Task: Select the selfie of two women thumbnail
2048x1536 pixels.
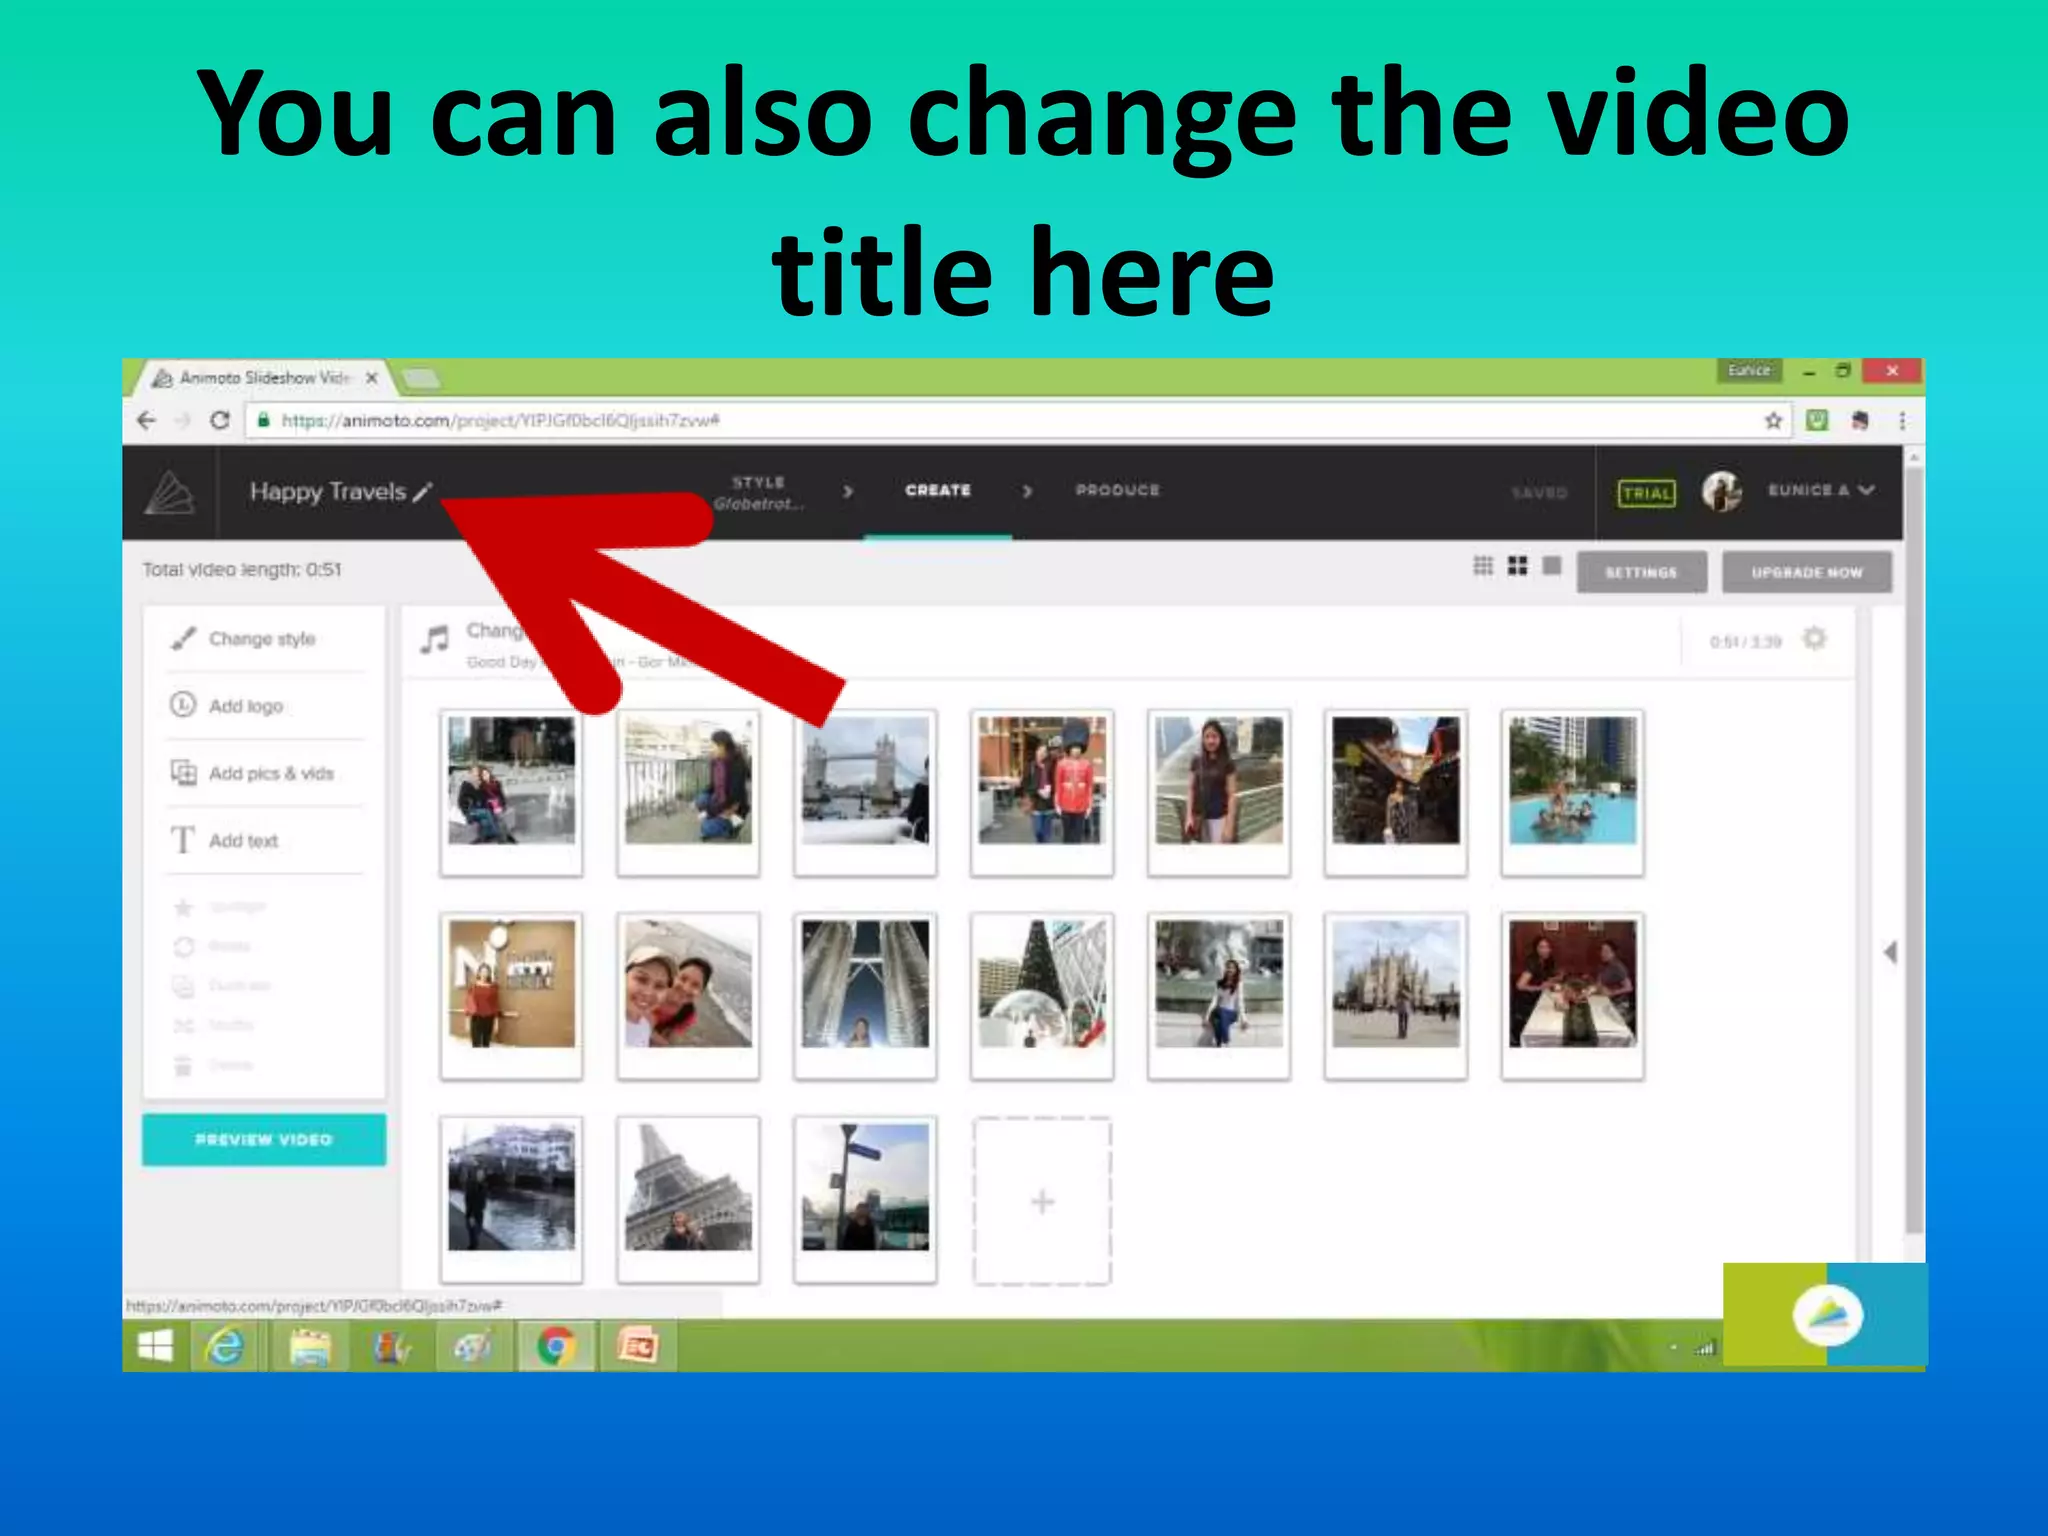Action: 688,995
